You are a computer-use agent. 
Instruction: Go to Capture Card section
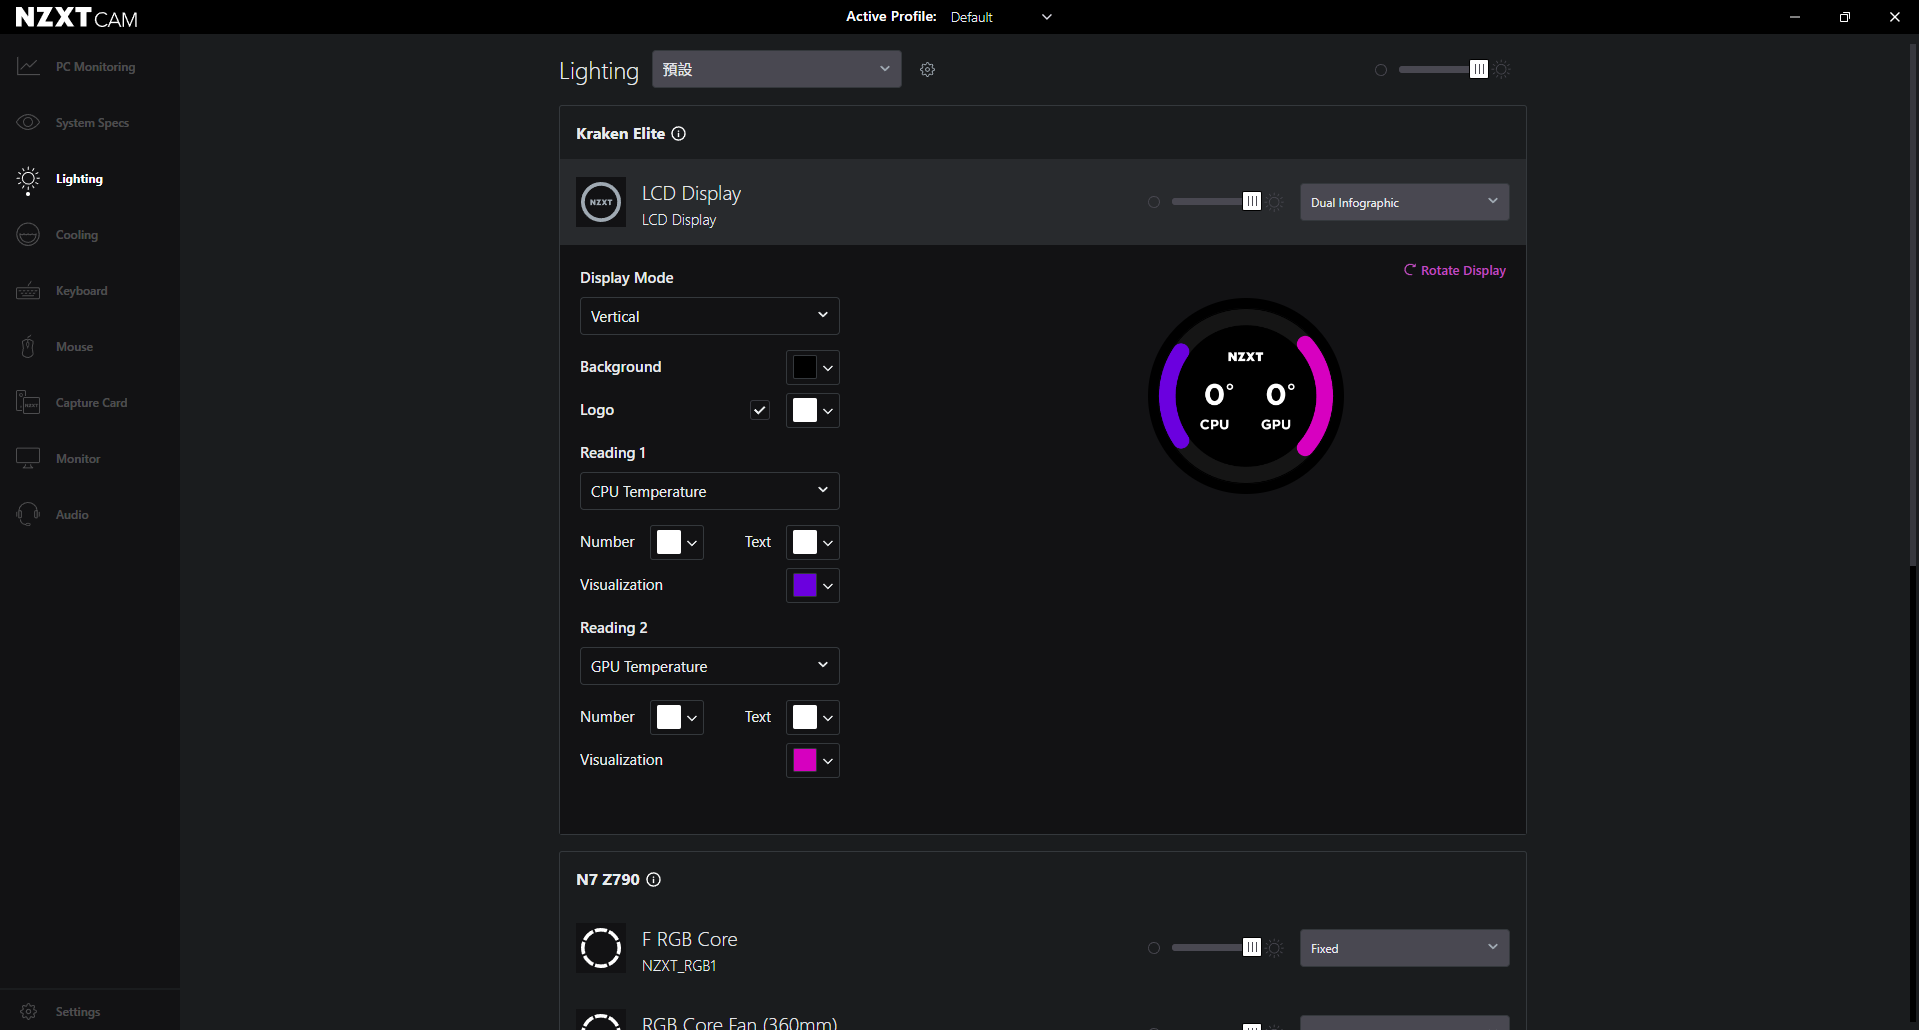tap(91, 403)
